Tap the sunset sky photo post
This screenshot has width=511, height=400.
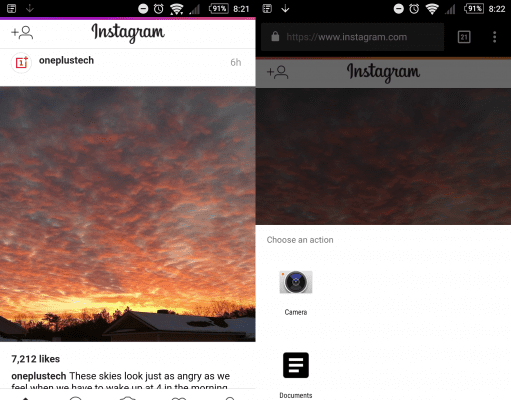click(128, 214)
